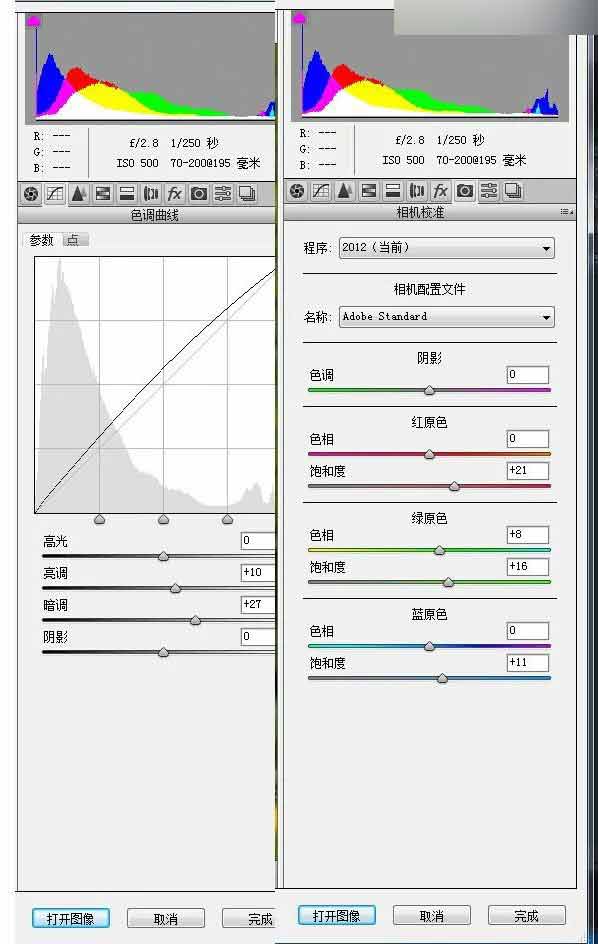This screenshot has height=944, width=598.
Task: Click 绿原色 色相 slider handle
Action: coord(440,550)
